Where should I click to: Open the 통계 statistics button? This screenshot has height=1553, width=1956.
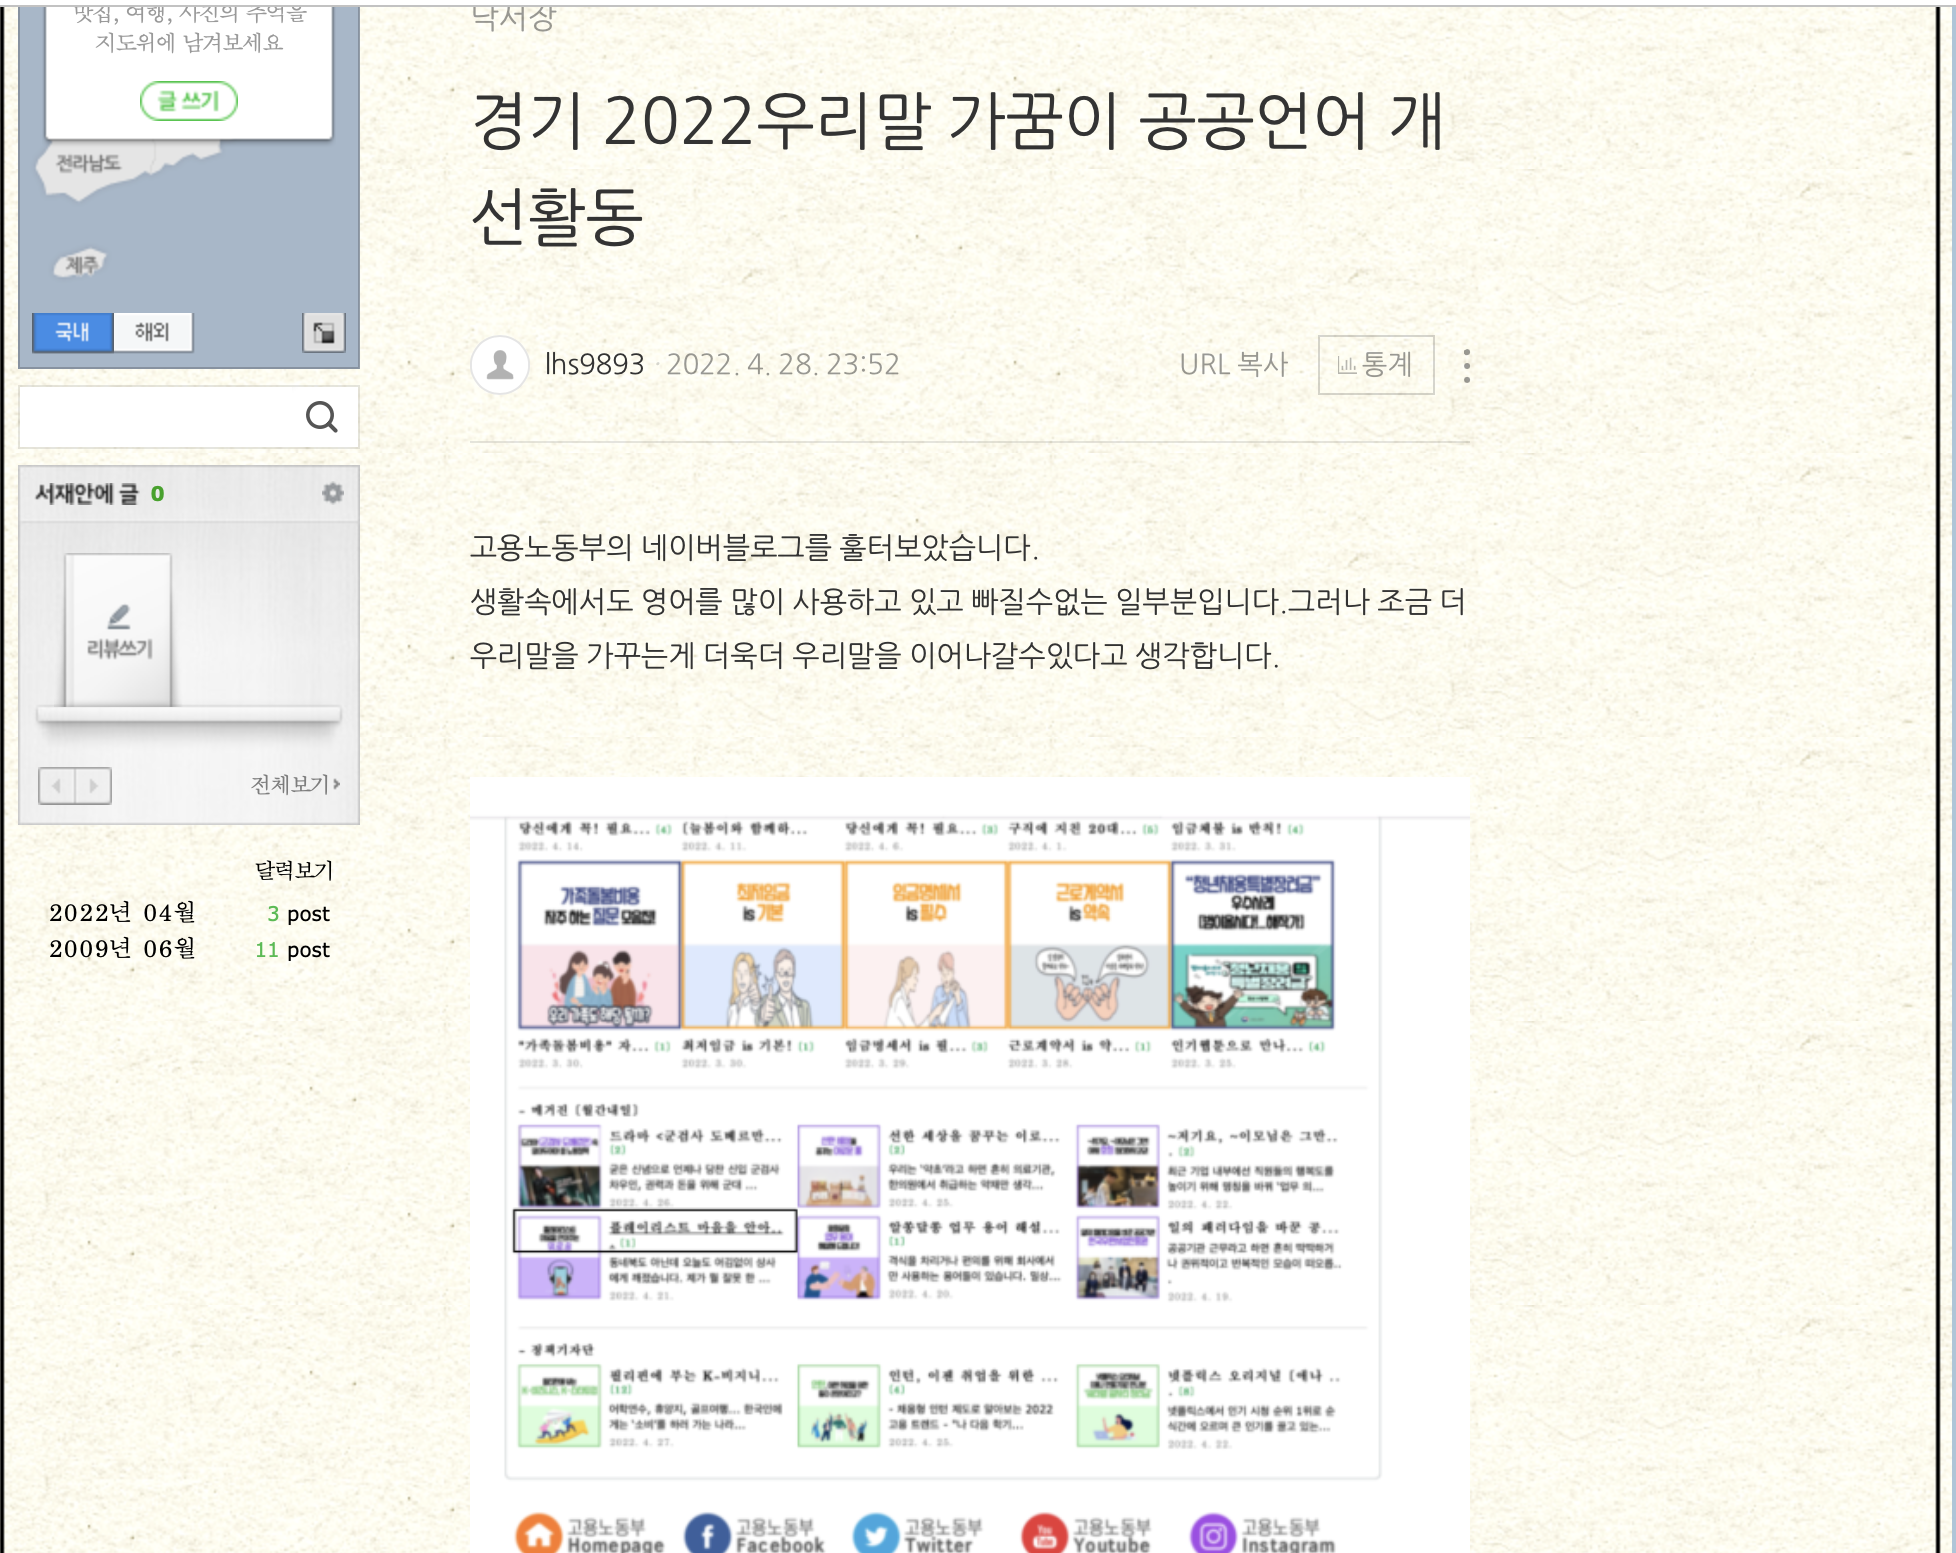[1376, 365]
